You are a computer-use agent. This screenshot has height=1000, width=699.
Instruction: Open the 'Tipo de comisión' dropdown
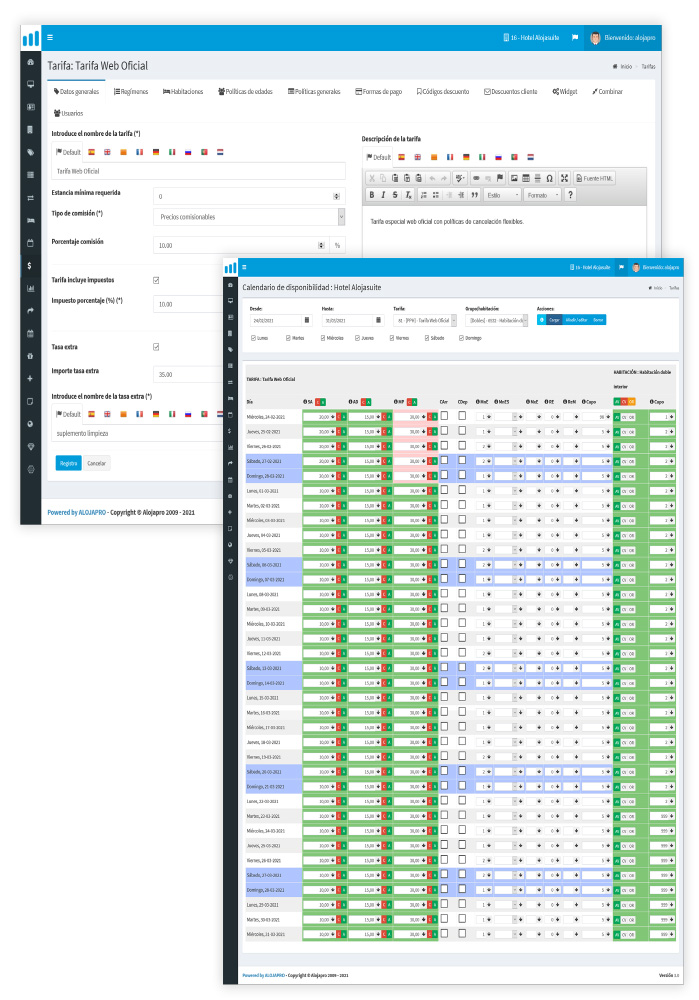(250, 216)
